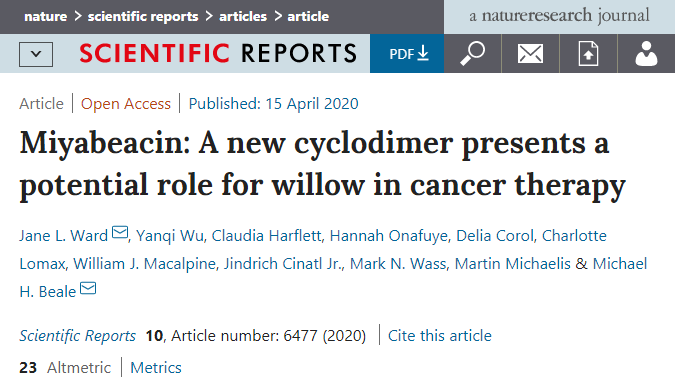Screen dimensions: 675x390
Task: Open author Claudia Harflett's link
Action: click(266, 236)
